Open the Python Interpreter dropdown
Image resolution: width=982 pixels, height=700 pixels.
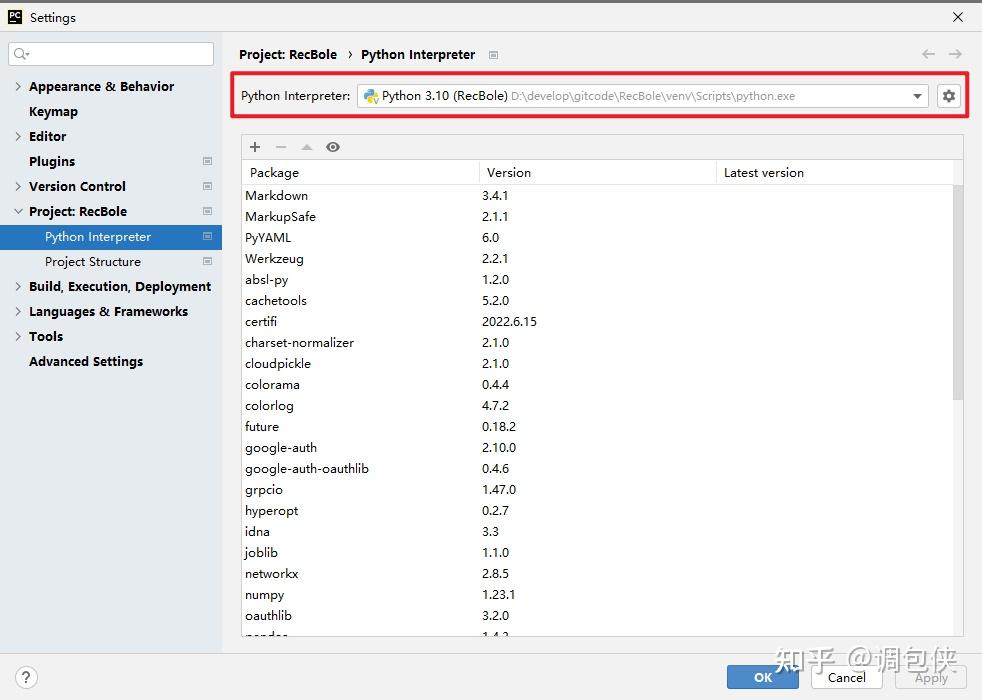tap(917, 96)
